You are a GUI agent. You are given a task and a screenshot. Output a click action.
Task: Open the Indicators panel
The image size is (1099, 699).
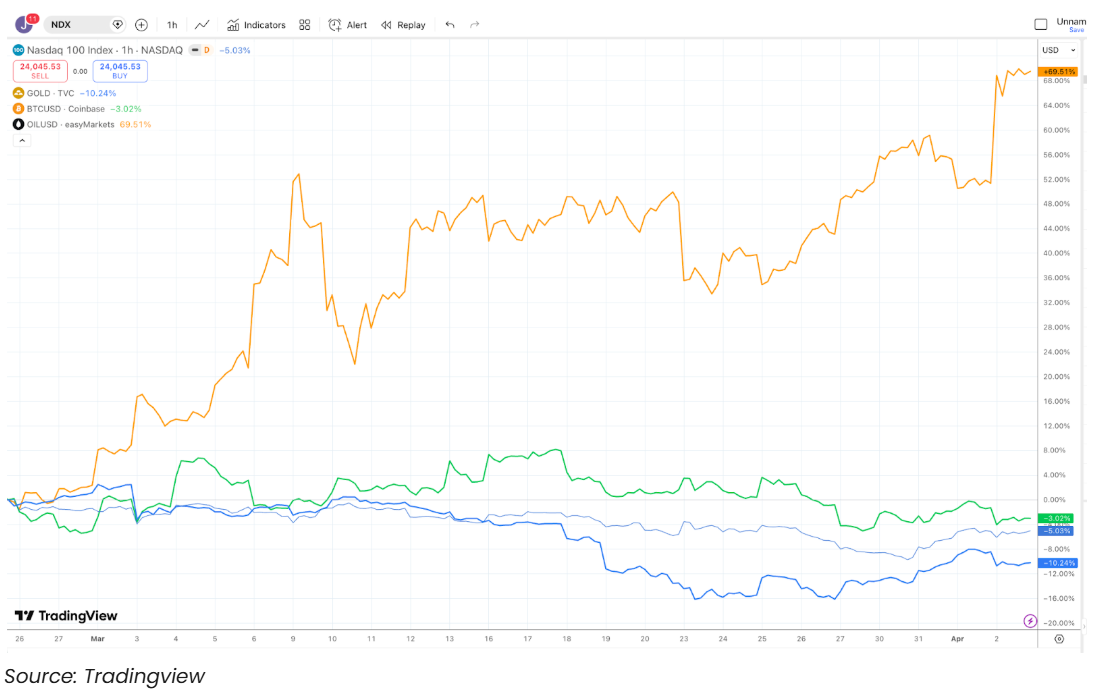click(x=256, y=24)
